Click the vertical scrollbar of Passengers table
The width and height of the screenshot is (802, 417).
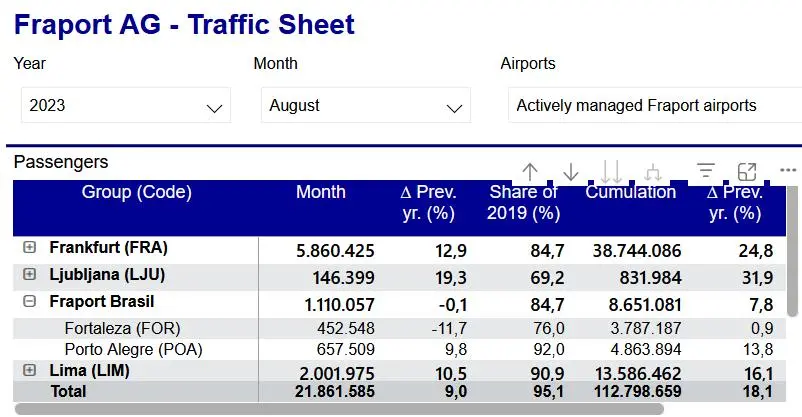tap(794, 251)
